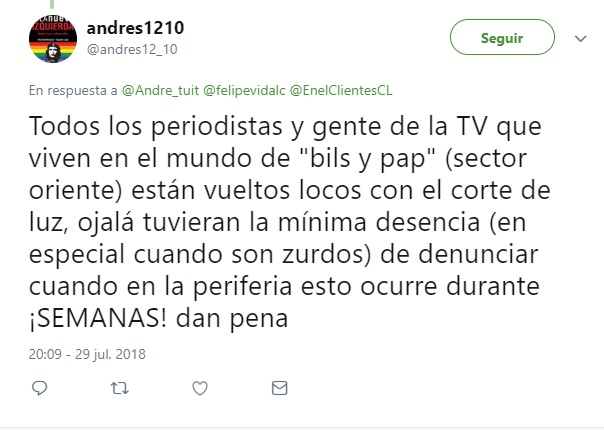The image size is (604, 430).
Task: Send tweet by direct message envelope icon
Action: [x=279, y=388]
